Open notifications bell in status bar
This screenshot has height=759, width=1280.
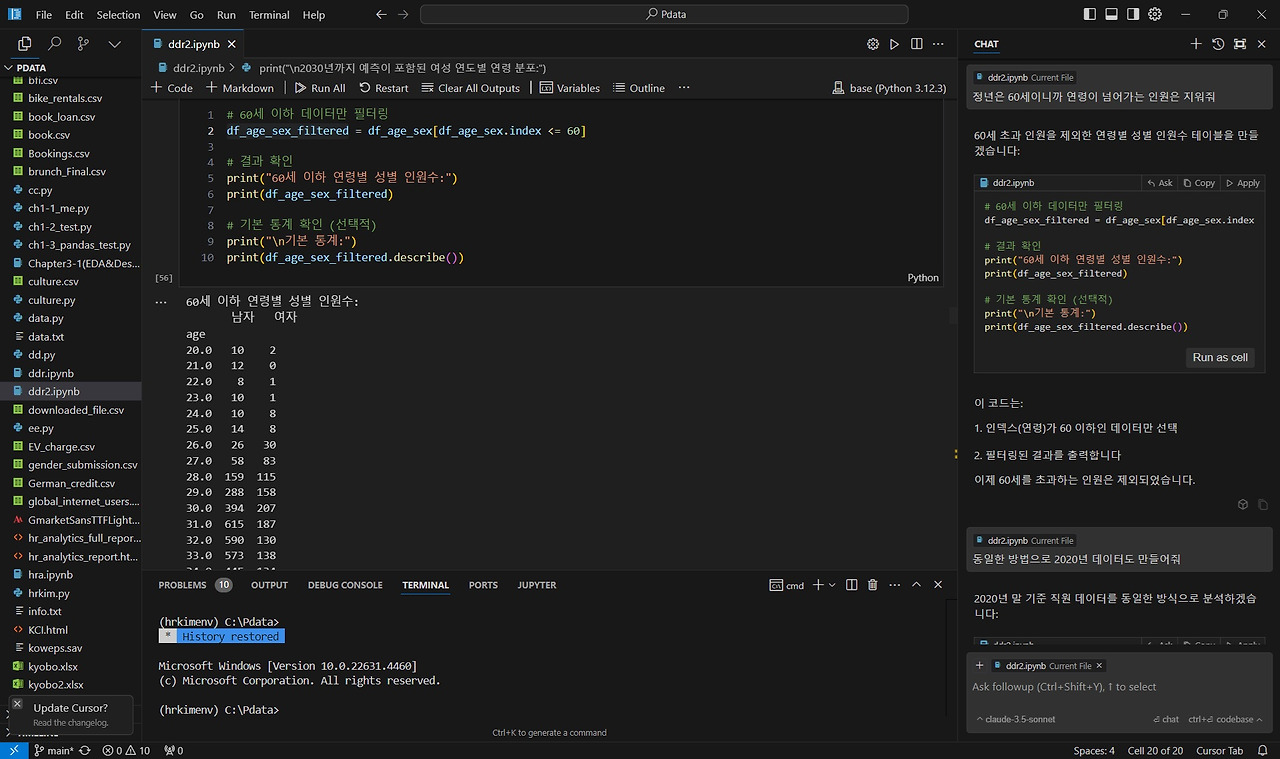1265,750
